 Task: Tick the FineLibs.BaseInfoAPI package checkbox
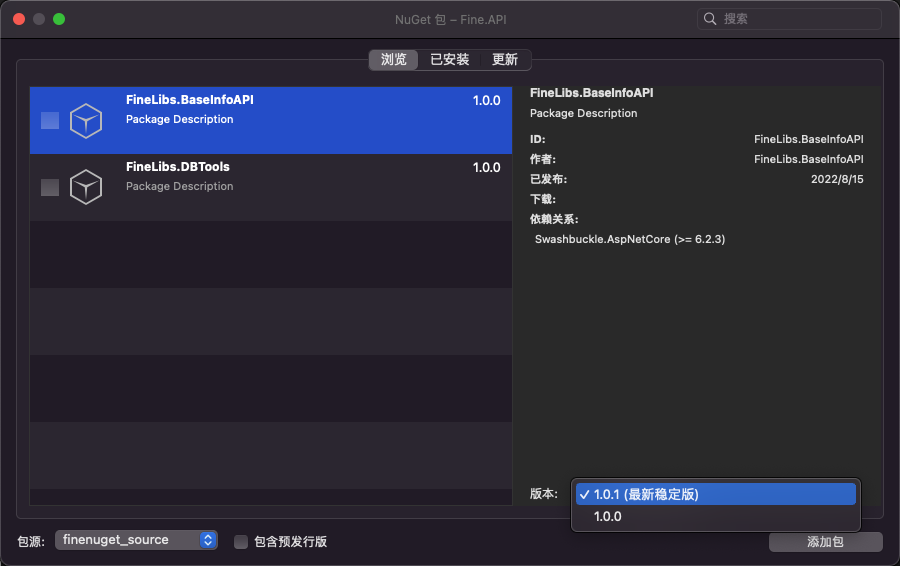click(50, 121)
